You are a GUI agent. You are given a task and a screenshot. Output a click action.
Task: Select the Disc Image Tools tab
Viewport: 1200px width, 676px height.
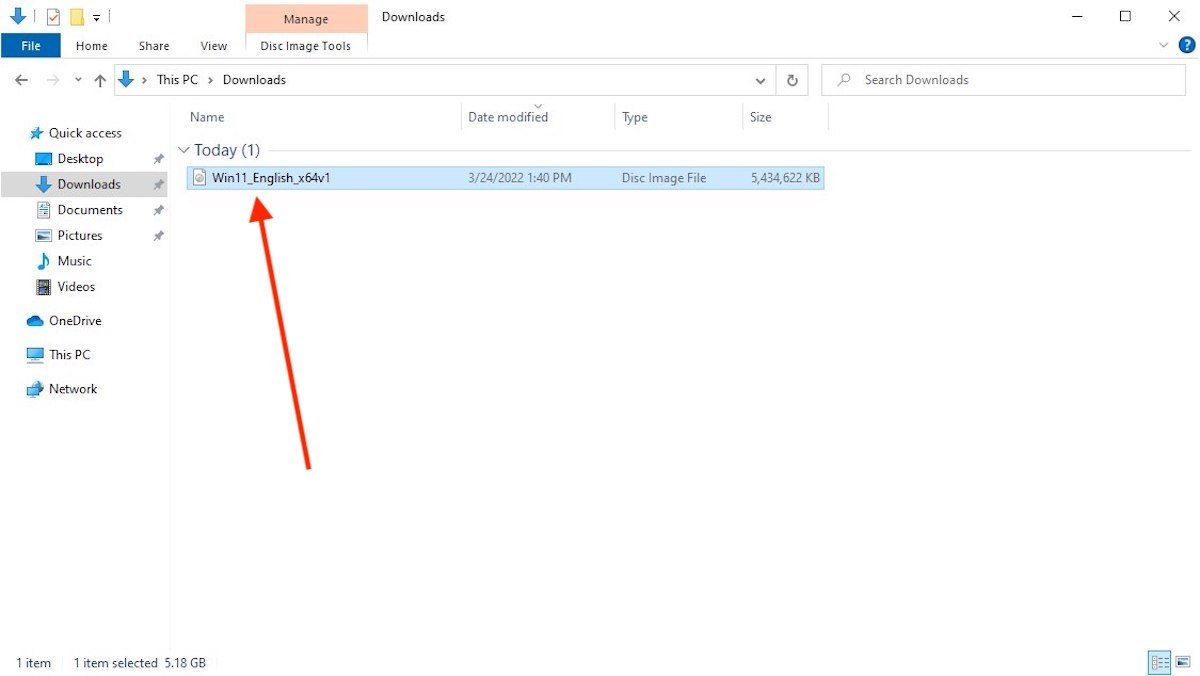306,46
